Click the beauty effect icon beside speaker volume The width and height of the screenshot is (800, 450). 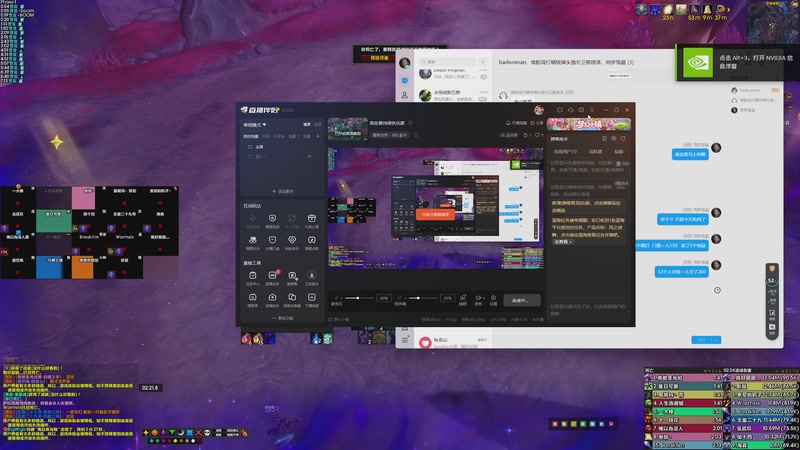[463, 298]
